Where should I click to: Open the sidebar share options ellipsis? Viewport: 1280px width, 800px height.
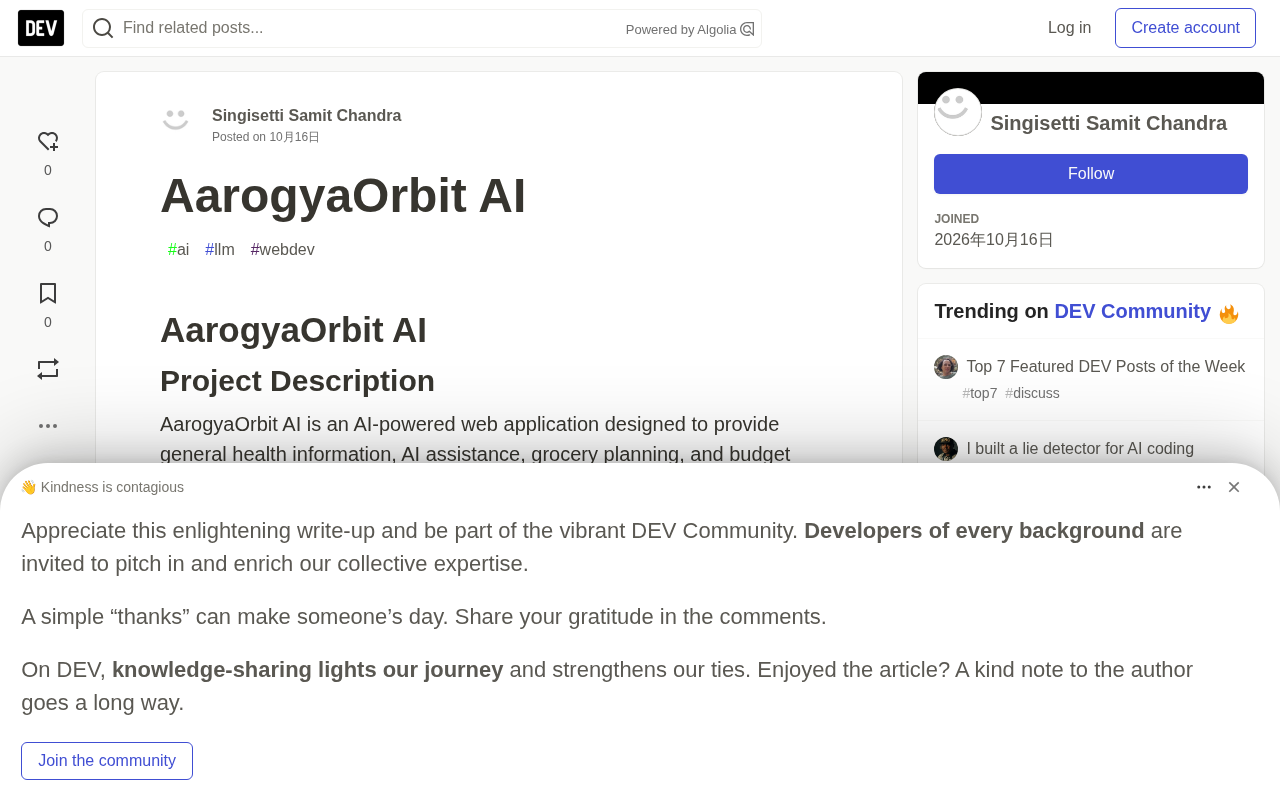pos(48,426)
